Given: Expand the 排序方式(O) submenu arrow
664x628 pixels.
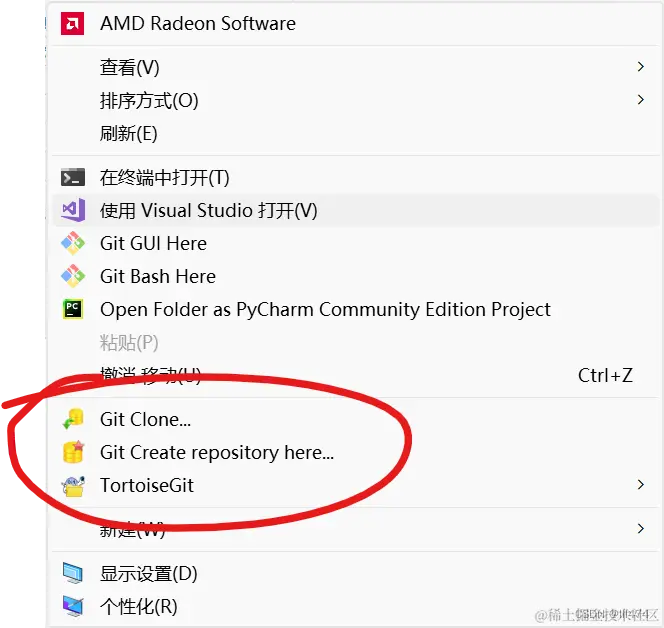Looking at the screenshot, I should [640, 100].
